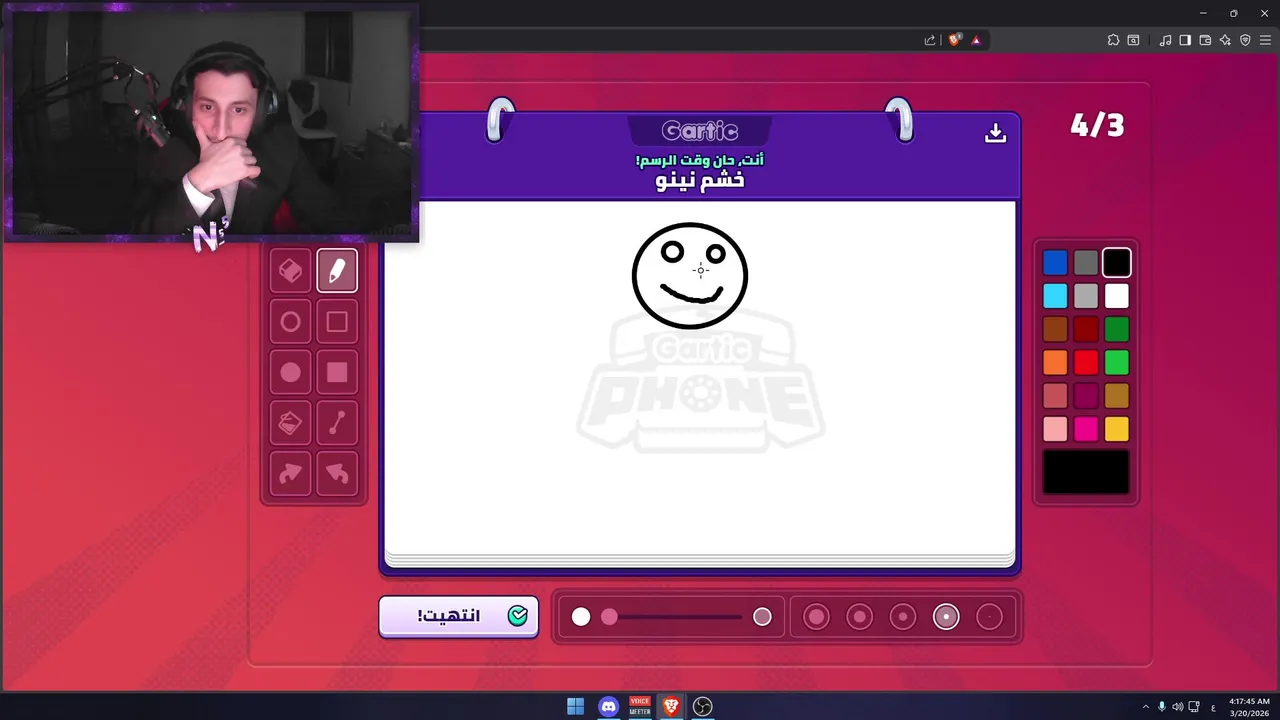Pick the blue color swatch
Image resolution: width=1280 pixels, height=720 pixels.
click(1055, 263)
